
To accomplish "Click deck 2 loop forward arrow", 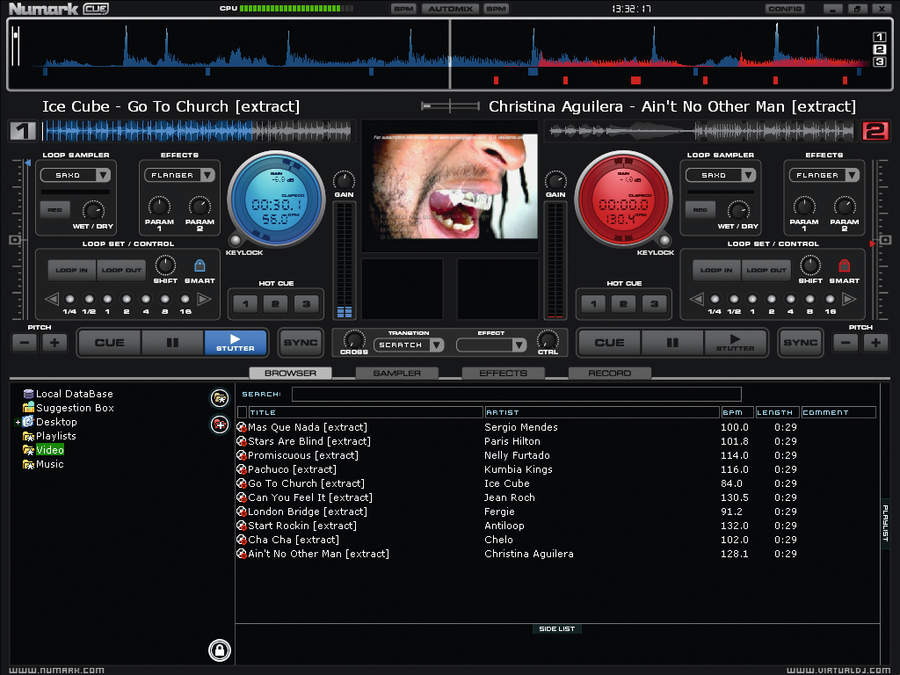I will [x=849, y=299].
